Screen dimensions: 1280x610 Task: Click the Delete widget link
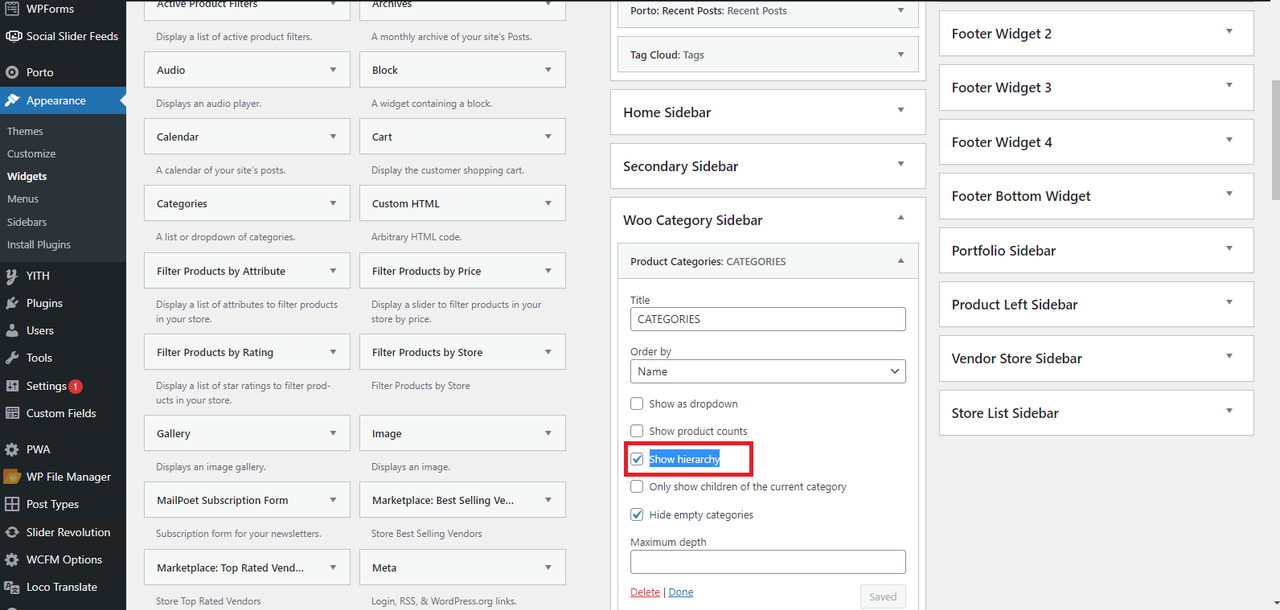[645, 592]
